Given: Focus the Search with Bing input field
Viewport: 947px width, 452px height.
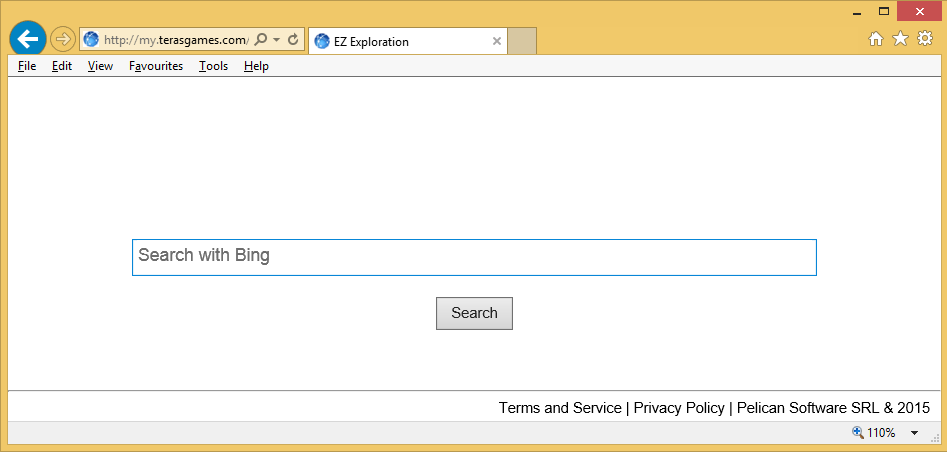Looking at the screenshot, I should 474,257.
